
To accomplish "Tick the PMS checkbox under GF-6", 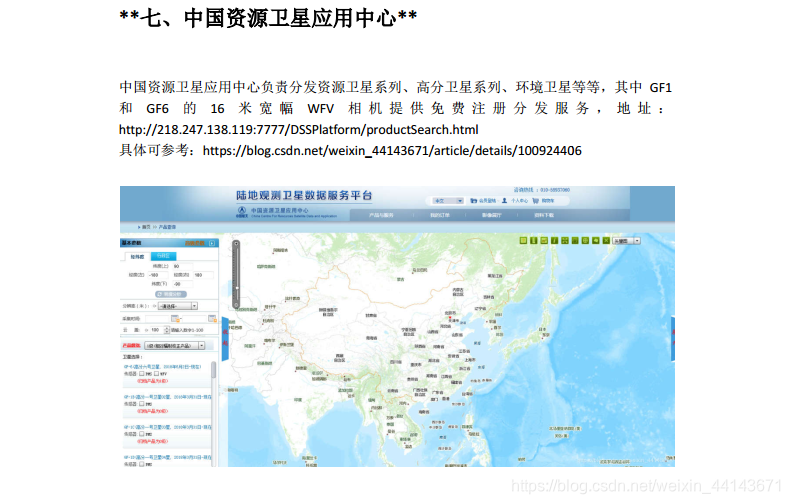I will click(142, 373).
